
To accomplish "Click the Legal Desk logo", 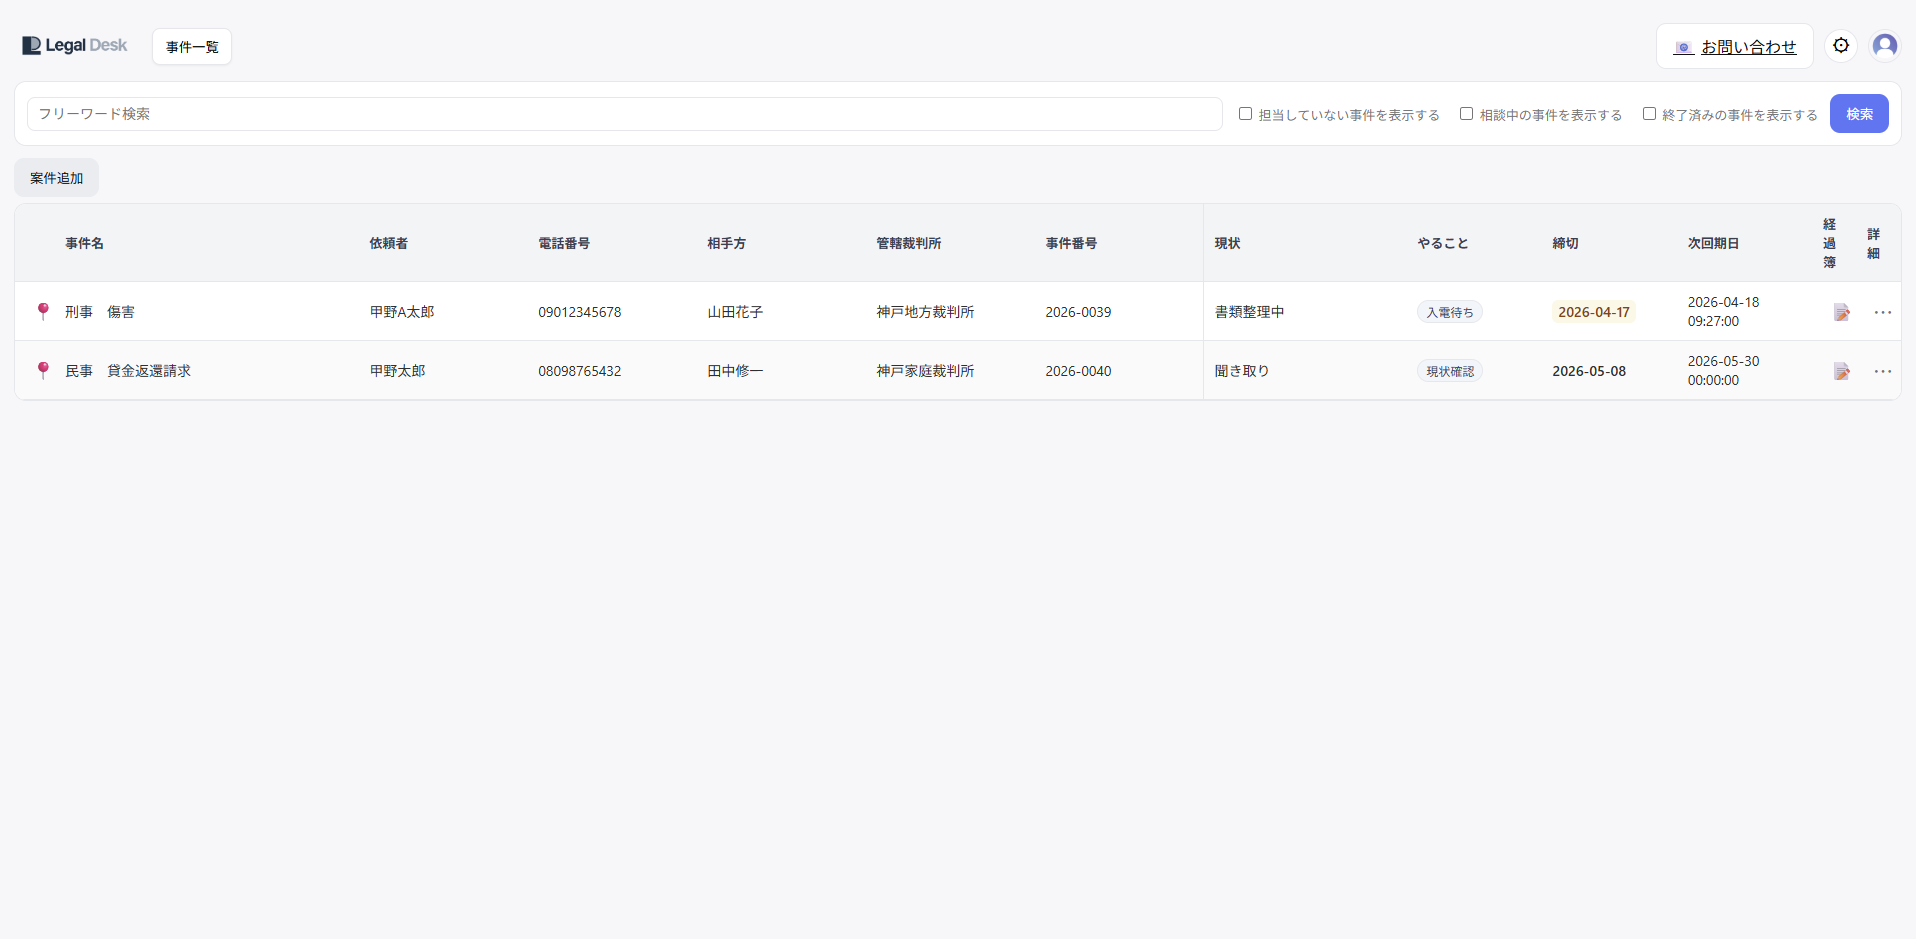I will (75, 46).
